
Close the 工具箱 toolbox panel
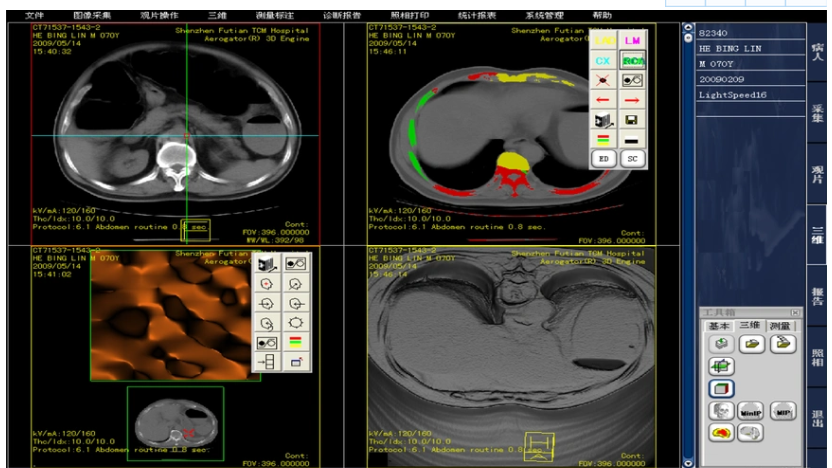pyautogui.click(x=795, y=313)
